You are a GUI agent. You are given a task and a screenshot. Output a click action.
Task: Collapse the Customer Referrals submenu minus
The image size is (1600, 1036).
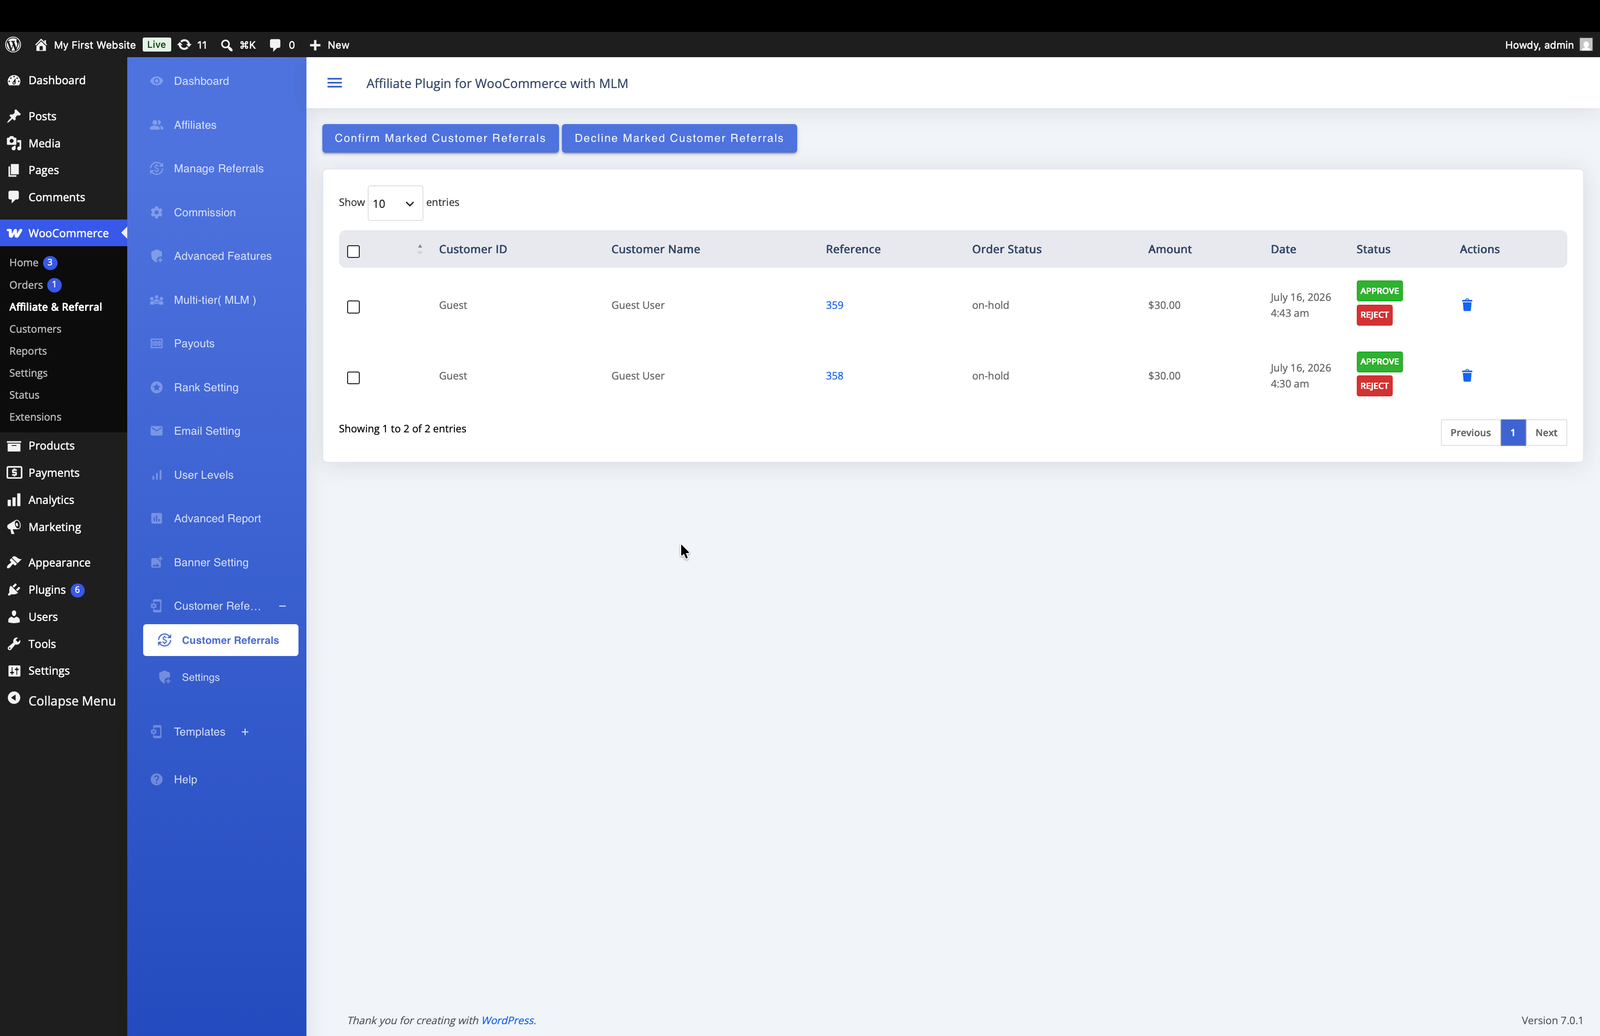coord(283,606)
